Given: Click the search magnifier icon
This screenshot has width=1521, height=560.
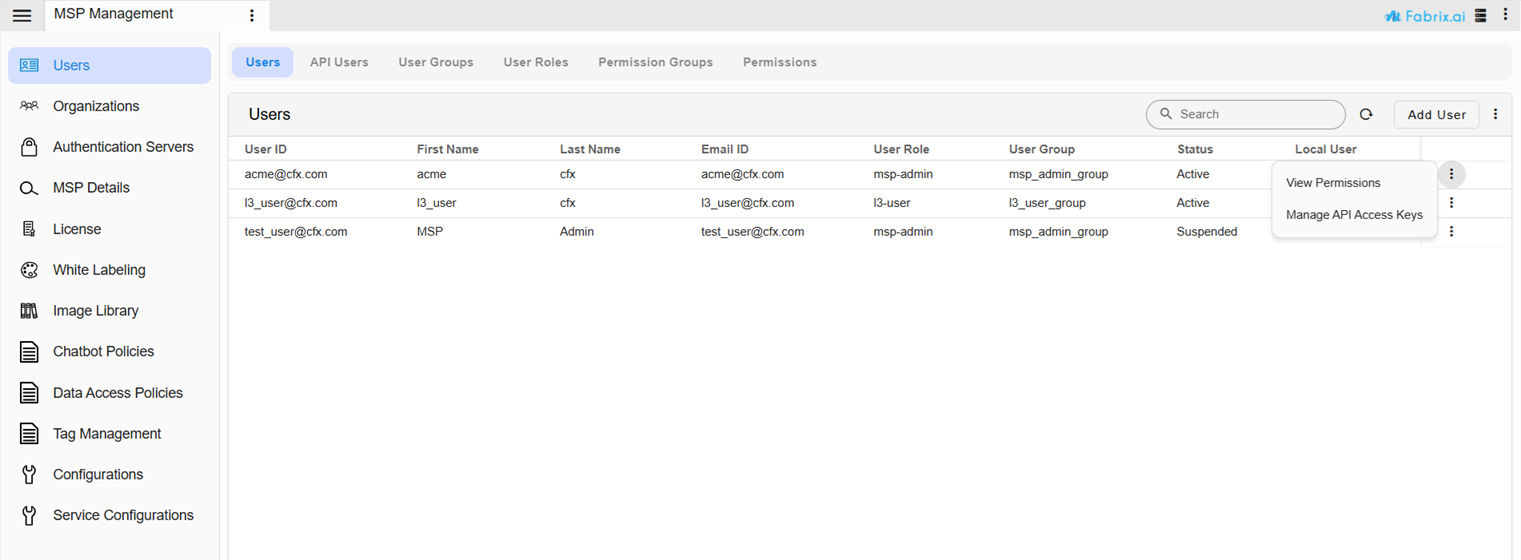Looking at the screenshot, I should click(1166, 114).
